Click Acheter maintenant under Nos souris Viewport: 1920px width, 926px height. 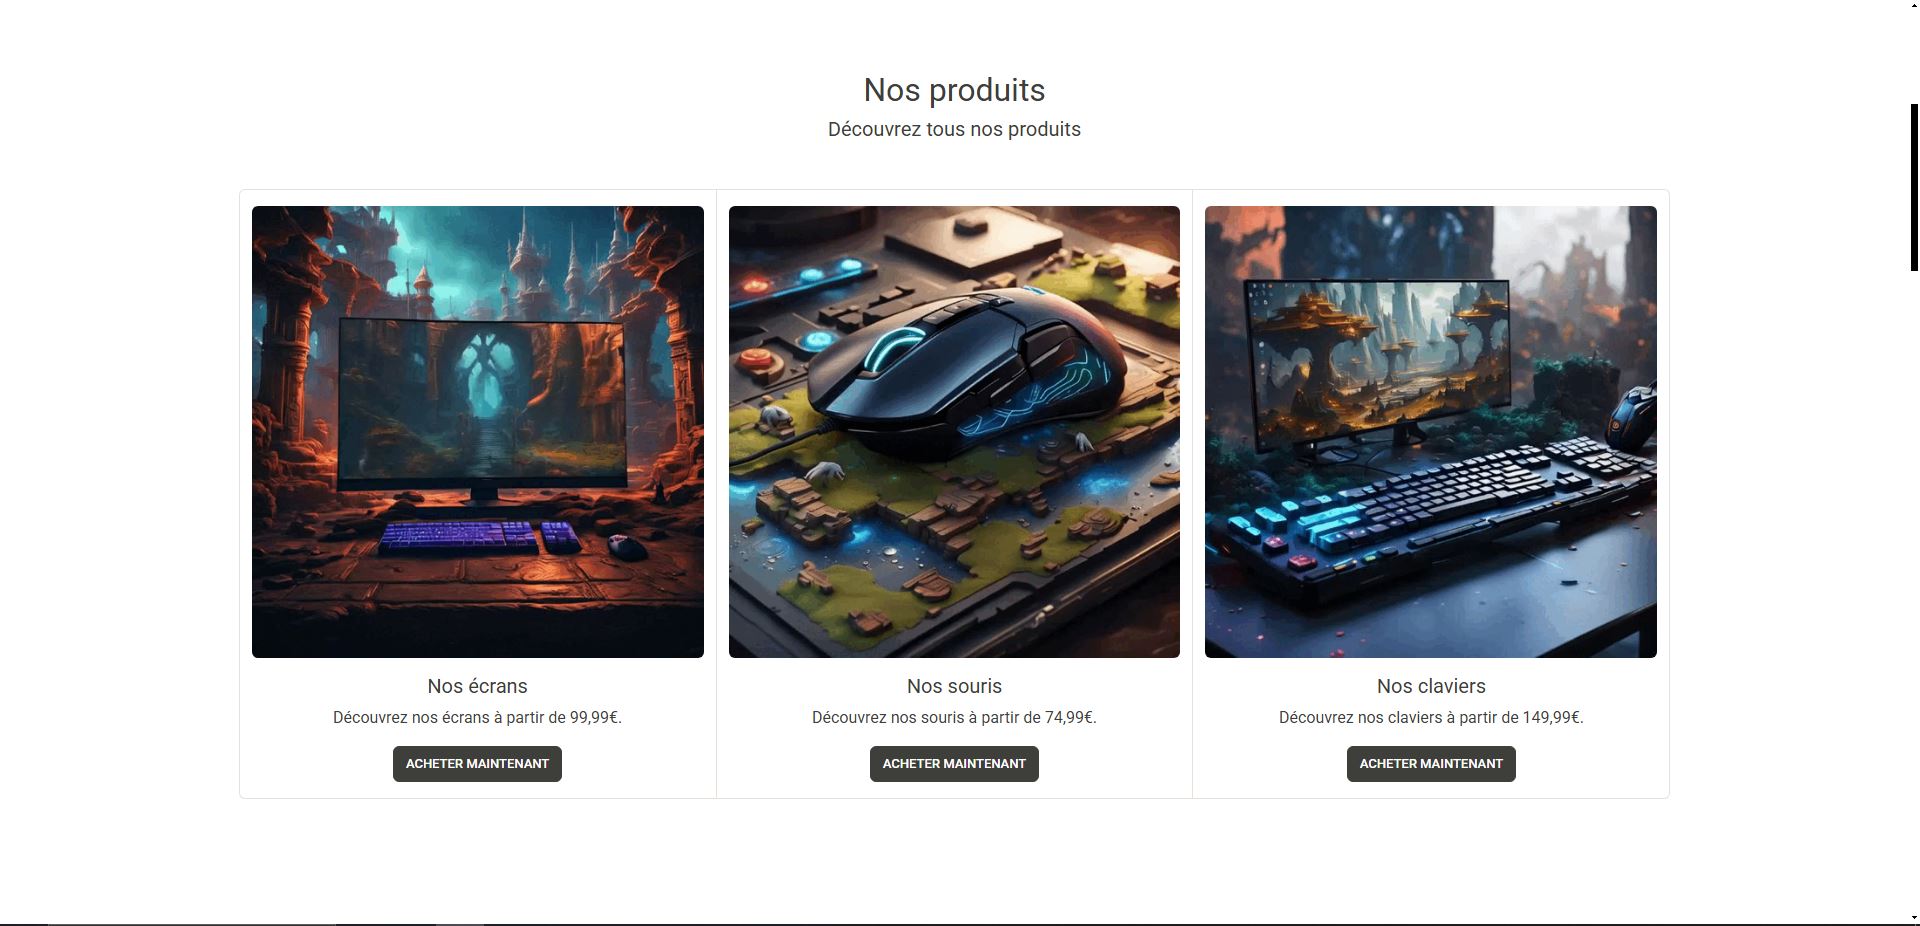[954, 764]
